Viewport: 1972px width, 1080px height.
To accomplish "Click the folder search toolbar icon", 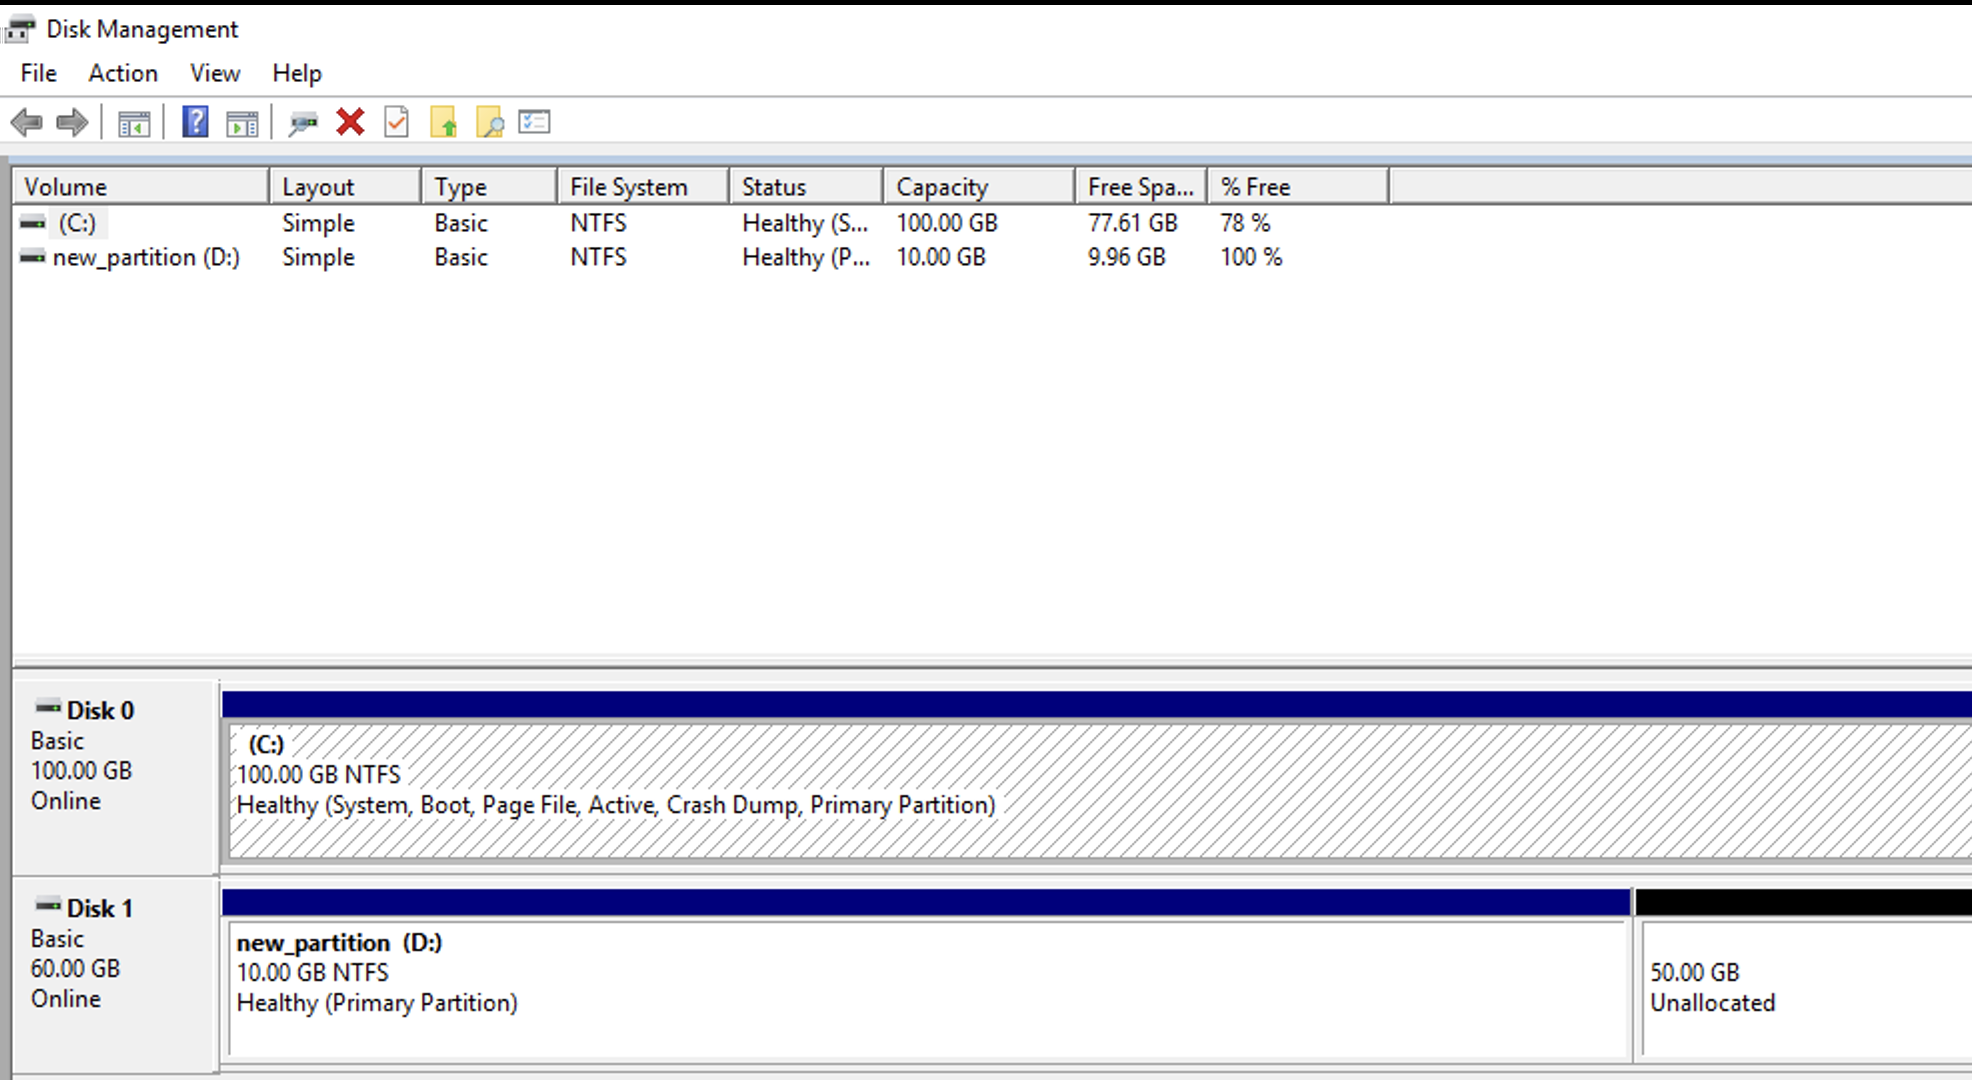I will click(x=489, y=122).
